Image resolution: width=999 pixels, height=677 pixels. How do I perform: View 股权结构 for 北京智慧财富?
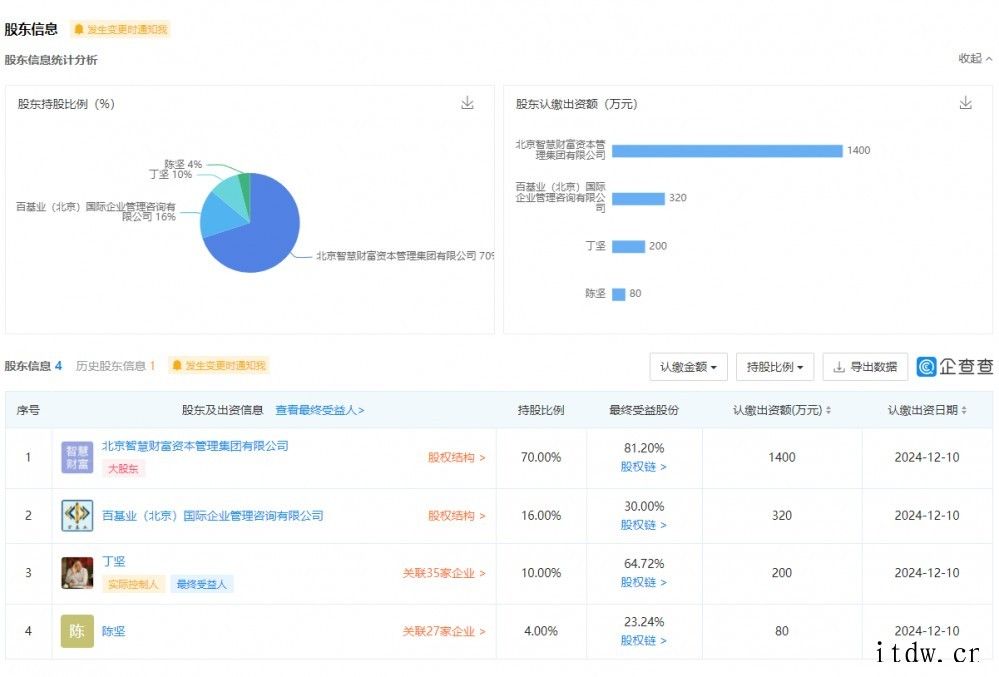tap(456, 457)
